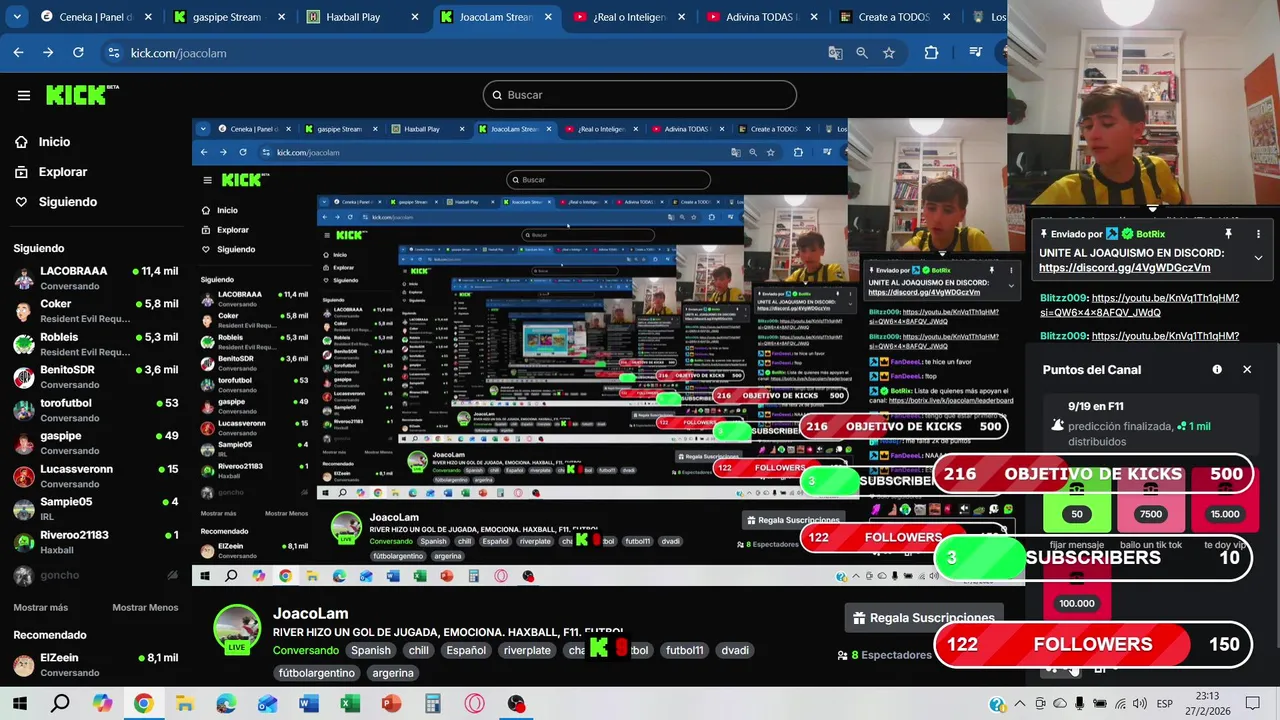Click the zoom magnifier icon in the address bar

coord(862,53)
